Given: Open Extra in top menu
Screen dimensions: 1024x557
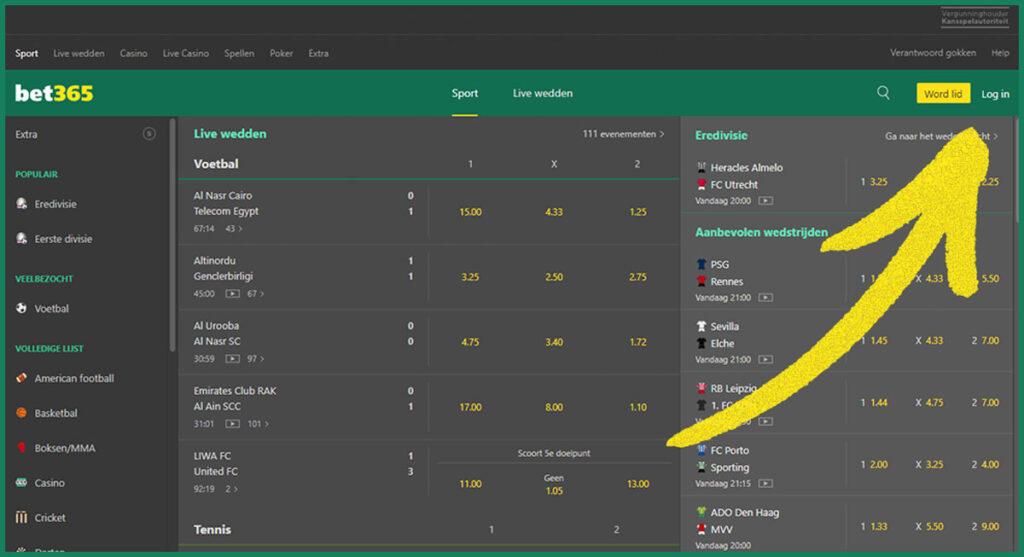Looking at the screenshot, I should (x=319, y=54).
